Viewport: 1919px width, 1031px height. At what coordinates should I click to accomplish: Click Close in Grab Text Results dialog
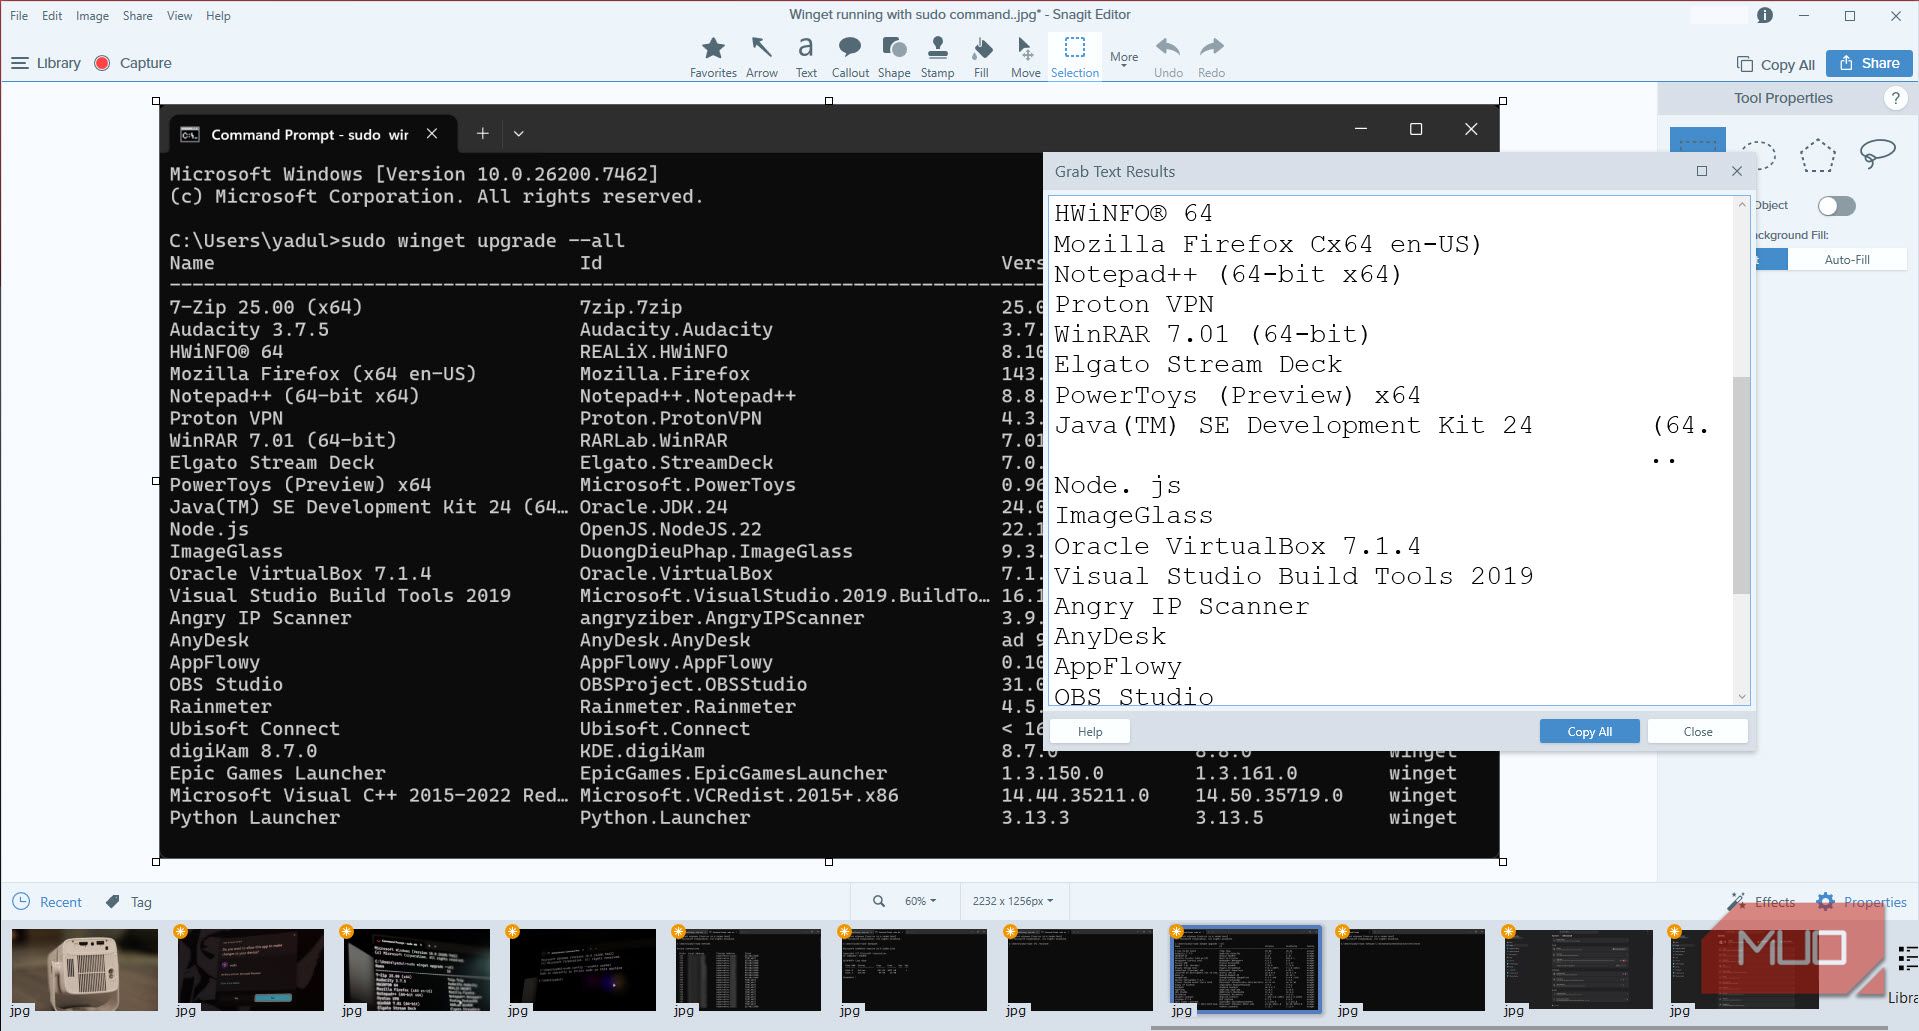click(1697, 731)
